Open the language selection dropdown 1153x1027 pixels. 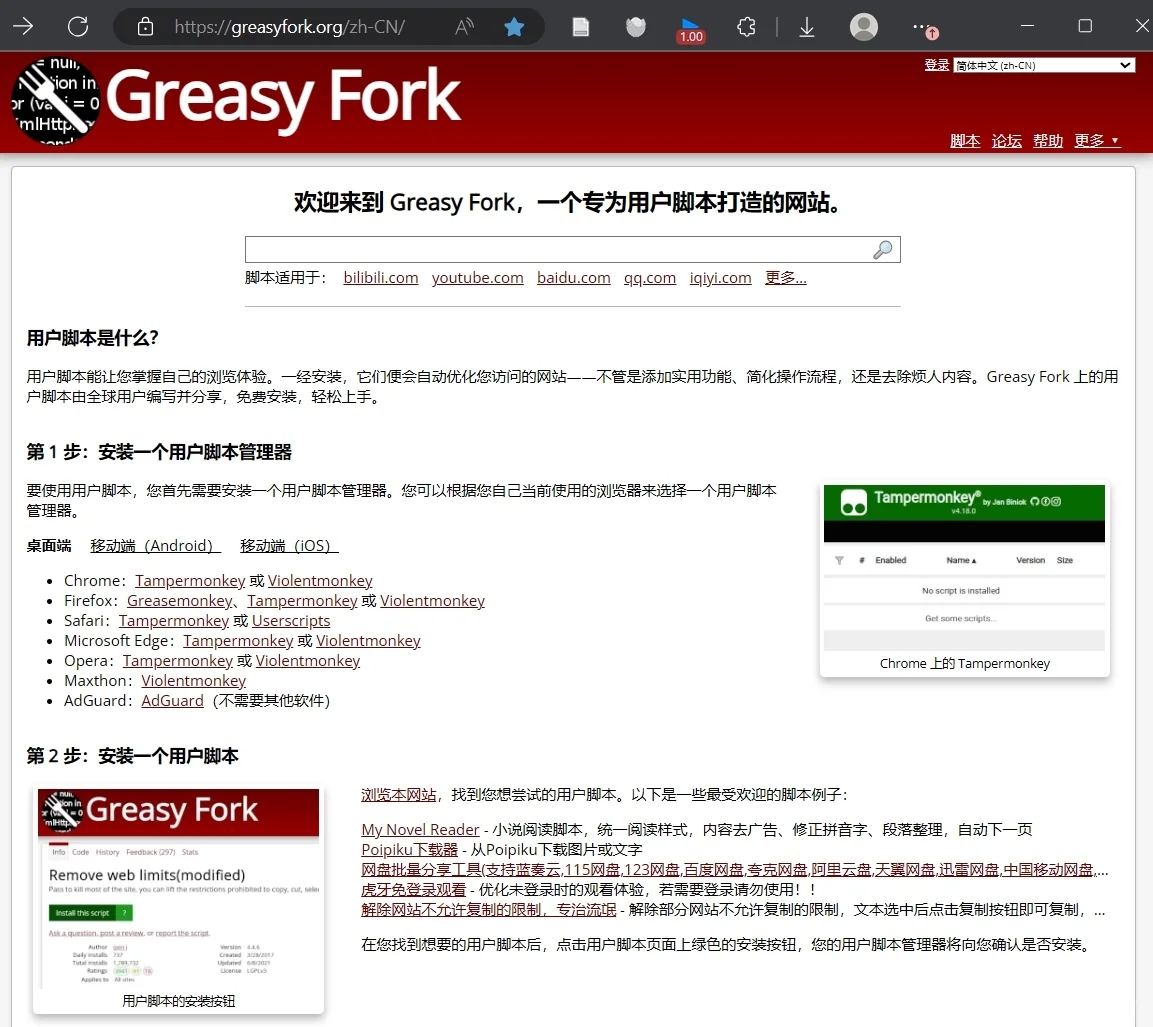click(x=1044, y=65)
